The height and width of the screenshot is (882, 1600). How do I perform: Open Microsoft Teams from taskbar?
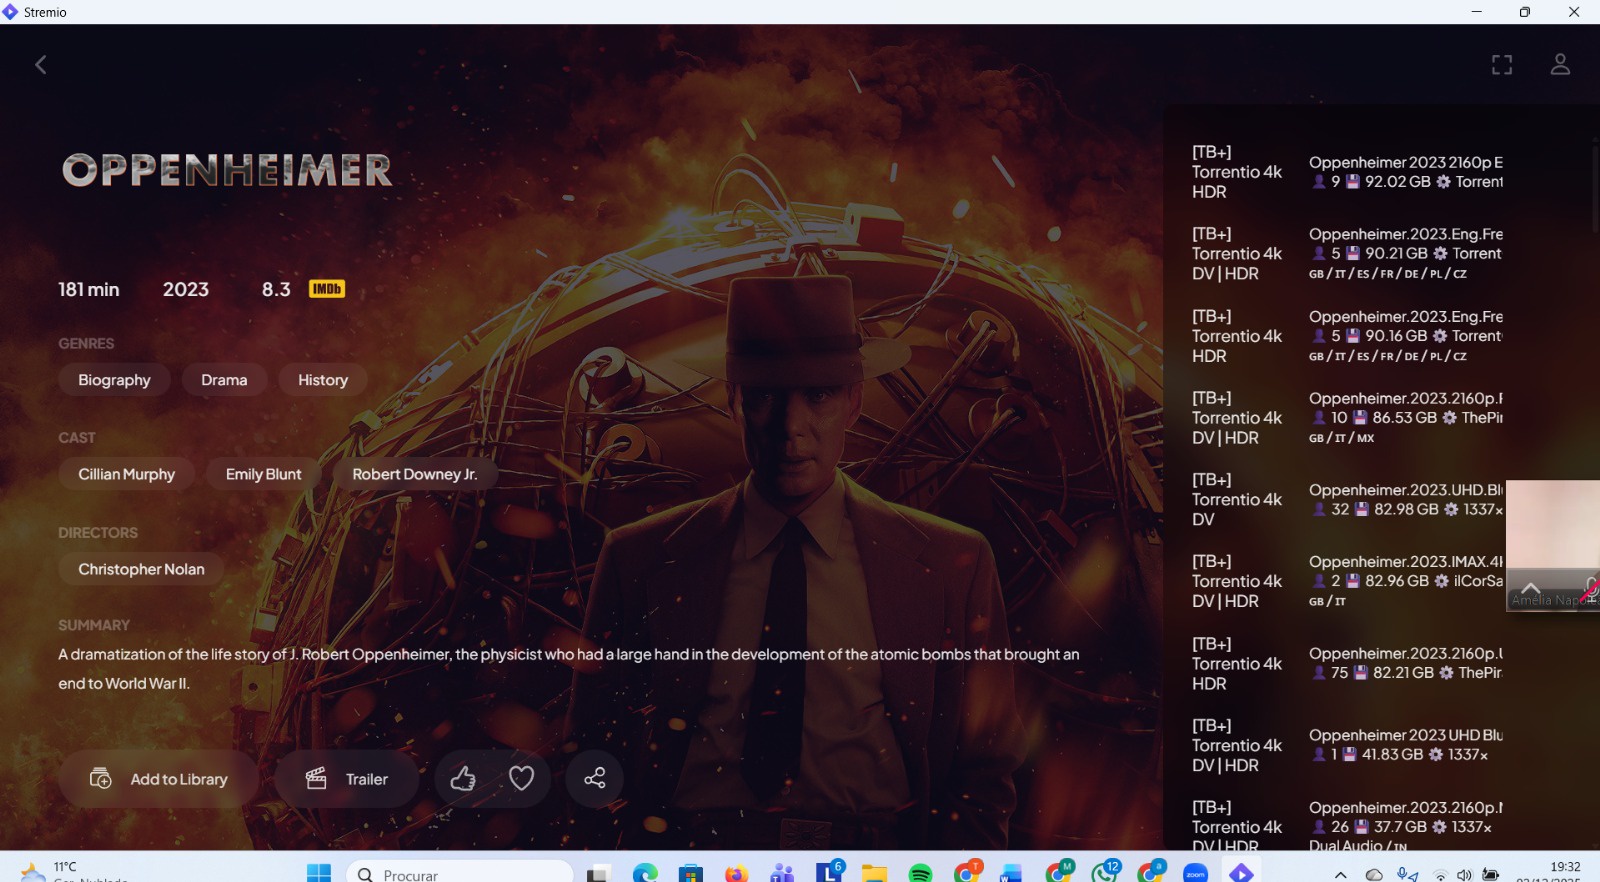(782, 873)
